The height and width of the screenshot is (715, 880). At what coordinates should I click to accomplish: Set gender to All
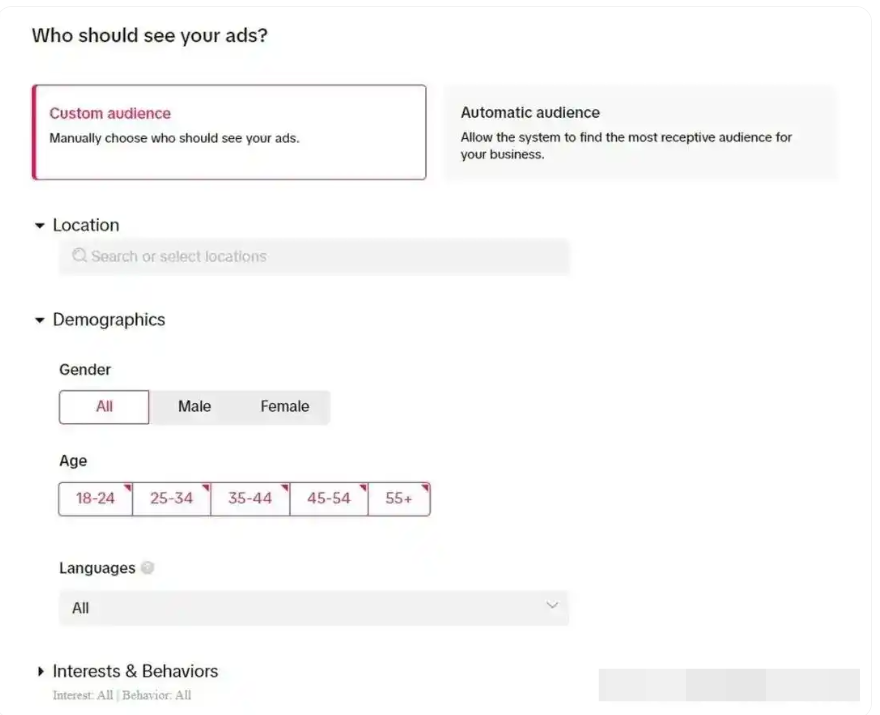point(104,407)
